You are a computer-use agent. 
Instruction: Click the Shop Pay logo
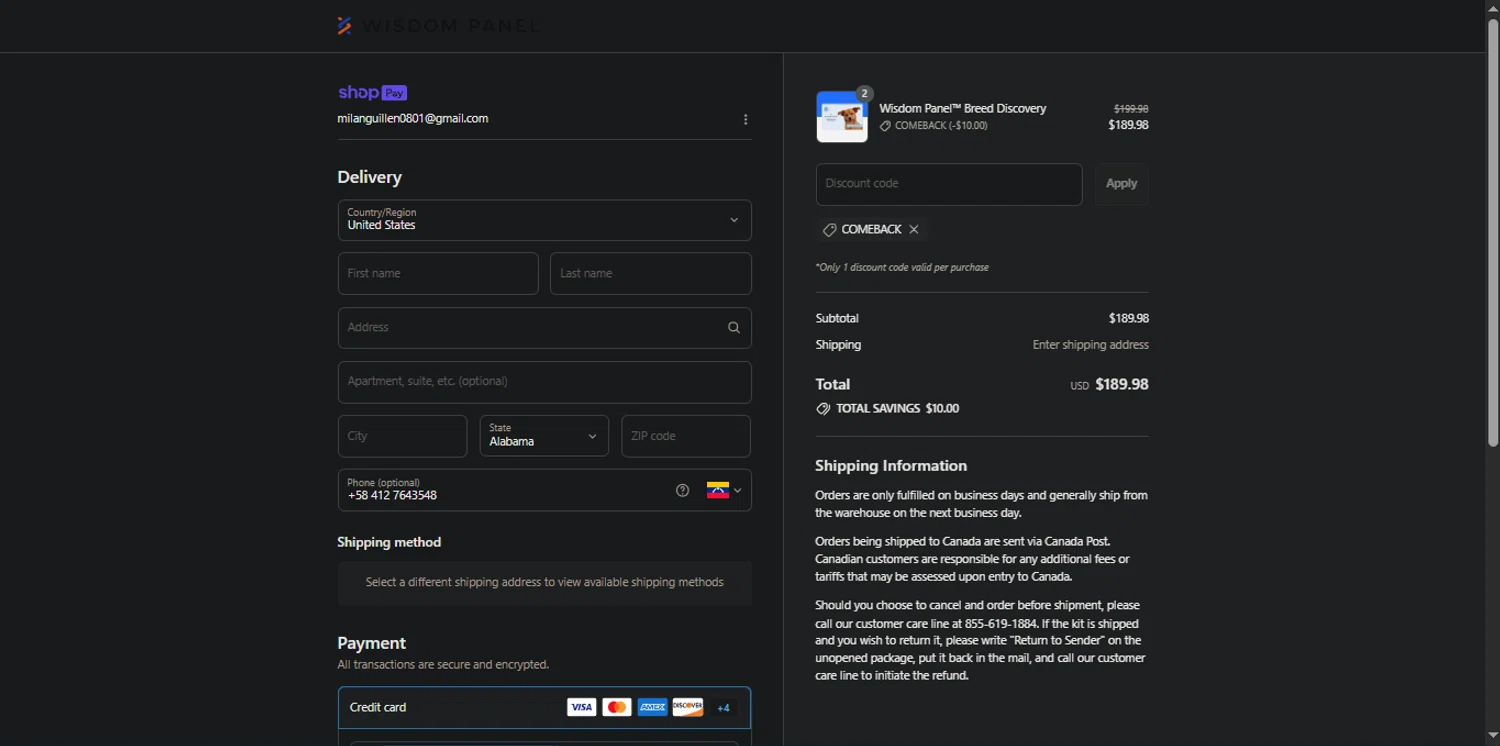click(372, 93)
